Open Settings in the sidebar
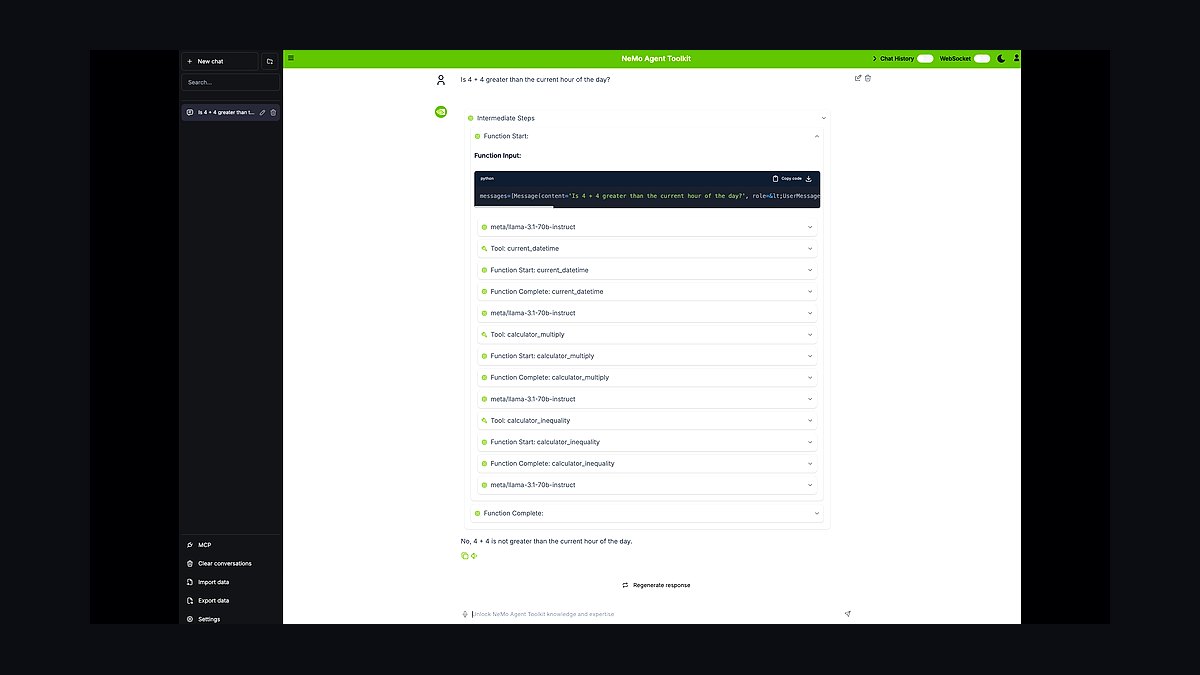 coord(232,619)
